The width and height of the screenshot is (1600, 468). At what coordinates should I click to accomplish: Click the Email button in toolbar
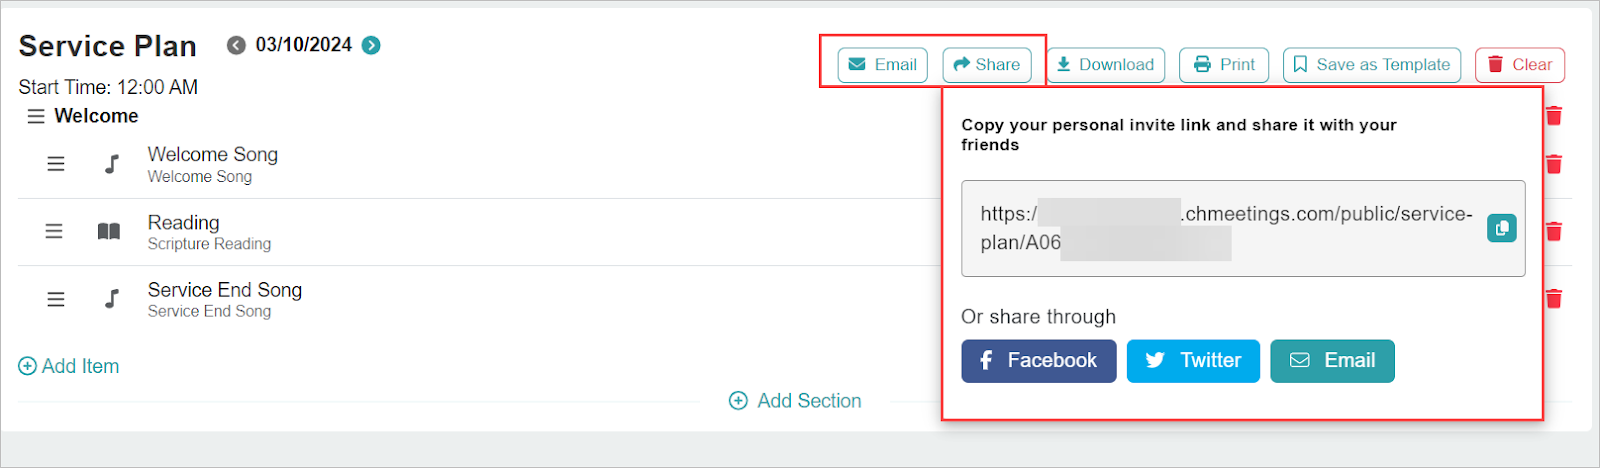(x=882, y=65)
